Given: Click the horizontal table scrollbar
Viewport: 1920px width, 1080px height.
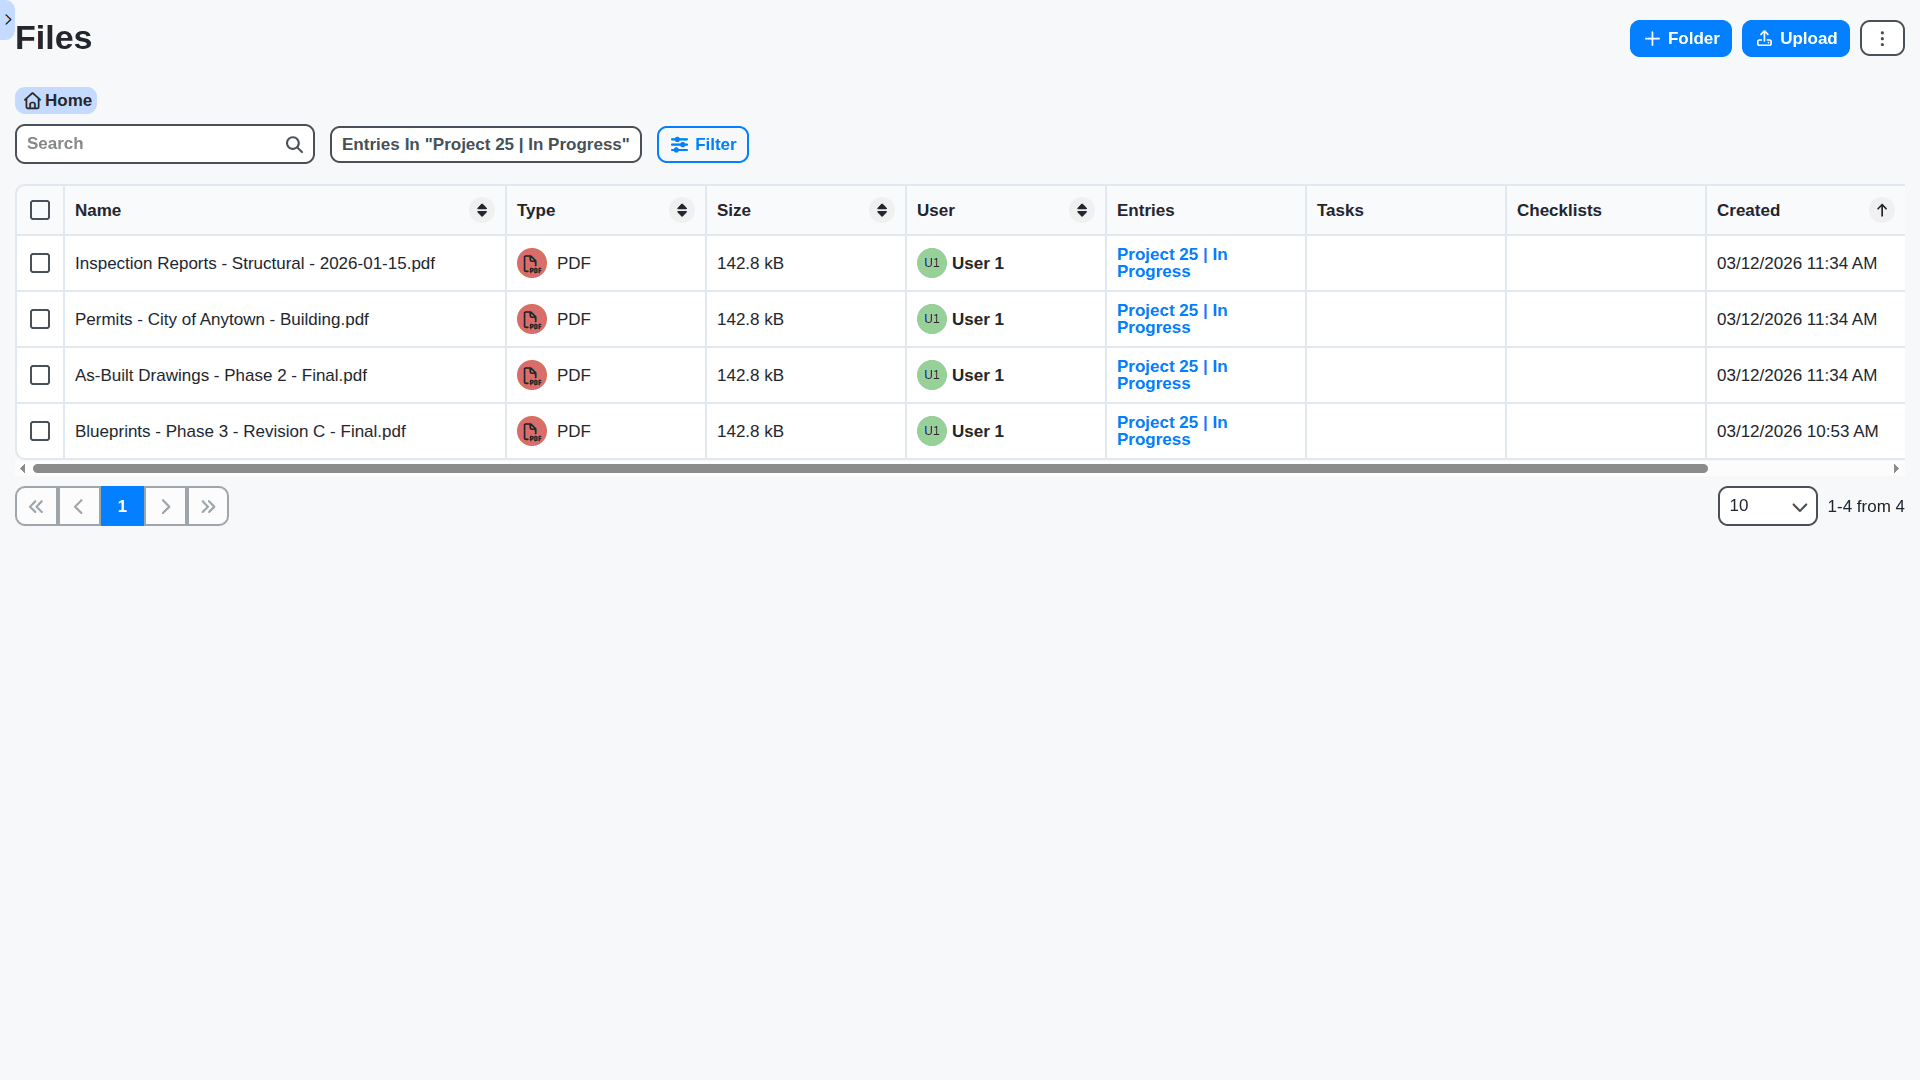Looking at the screenshot, I should pos(870,469).
